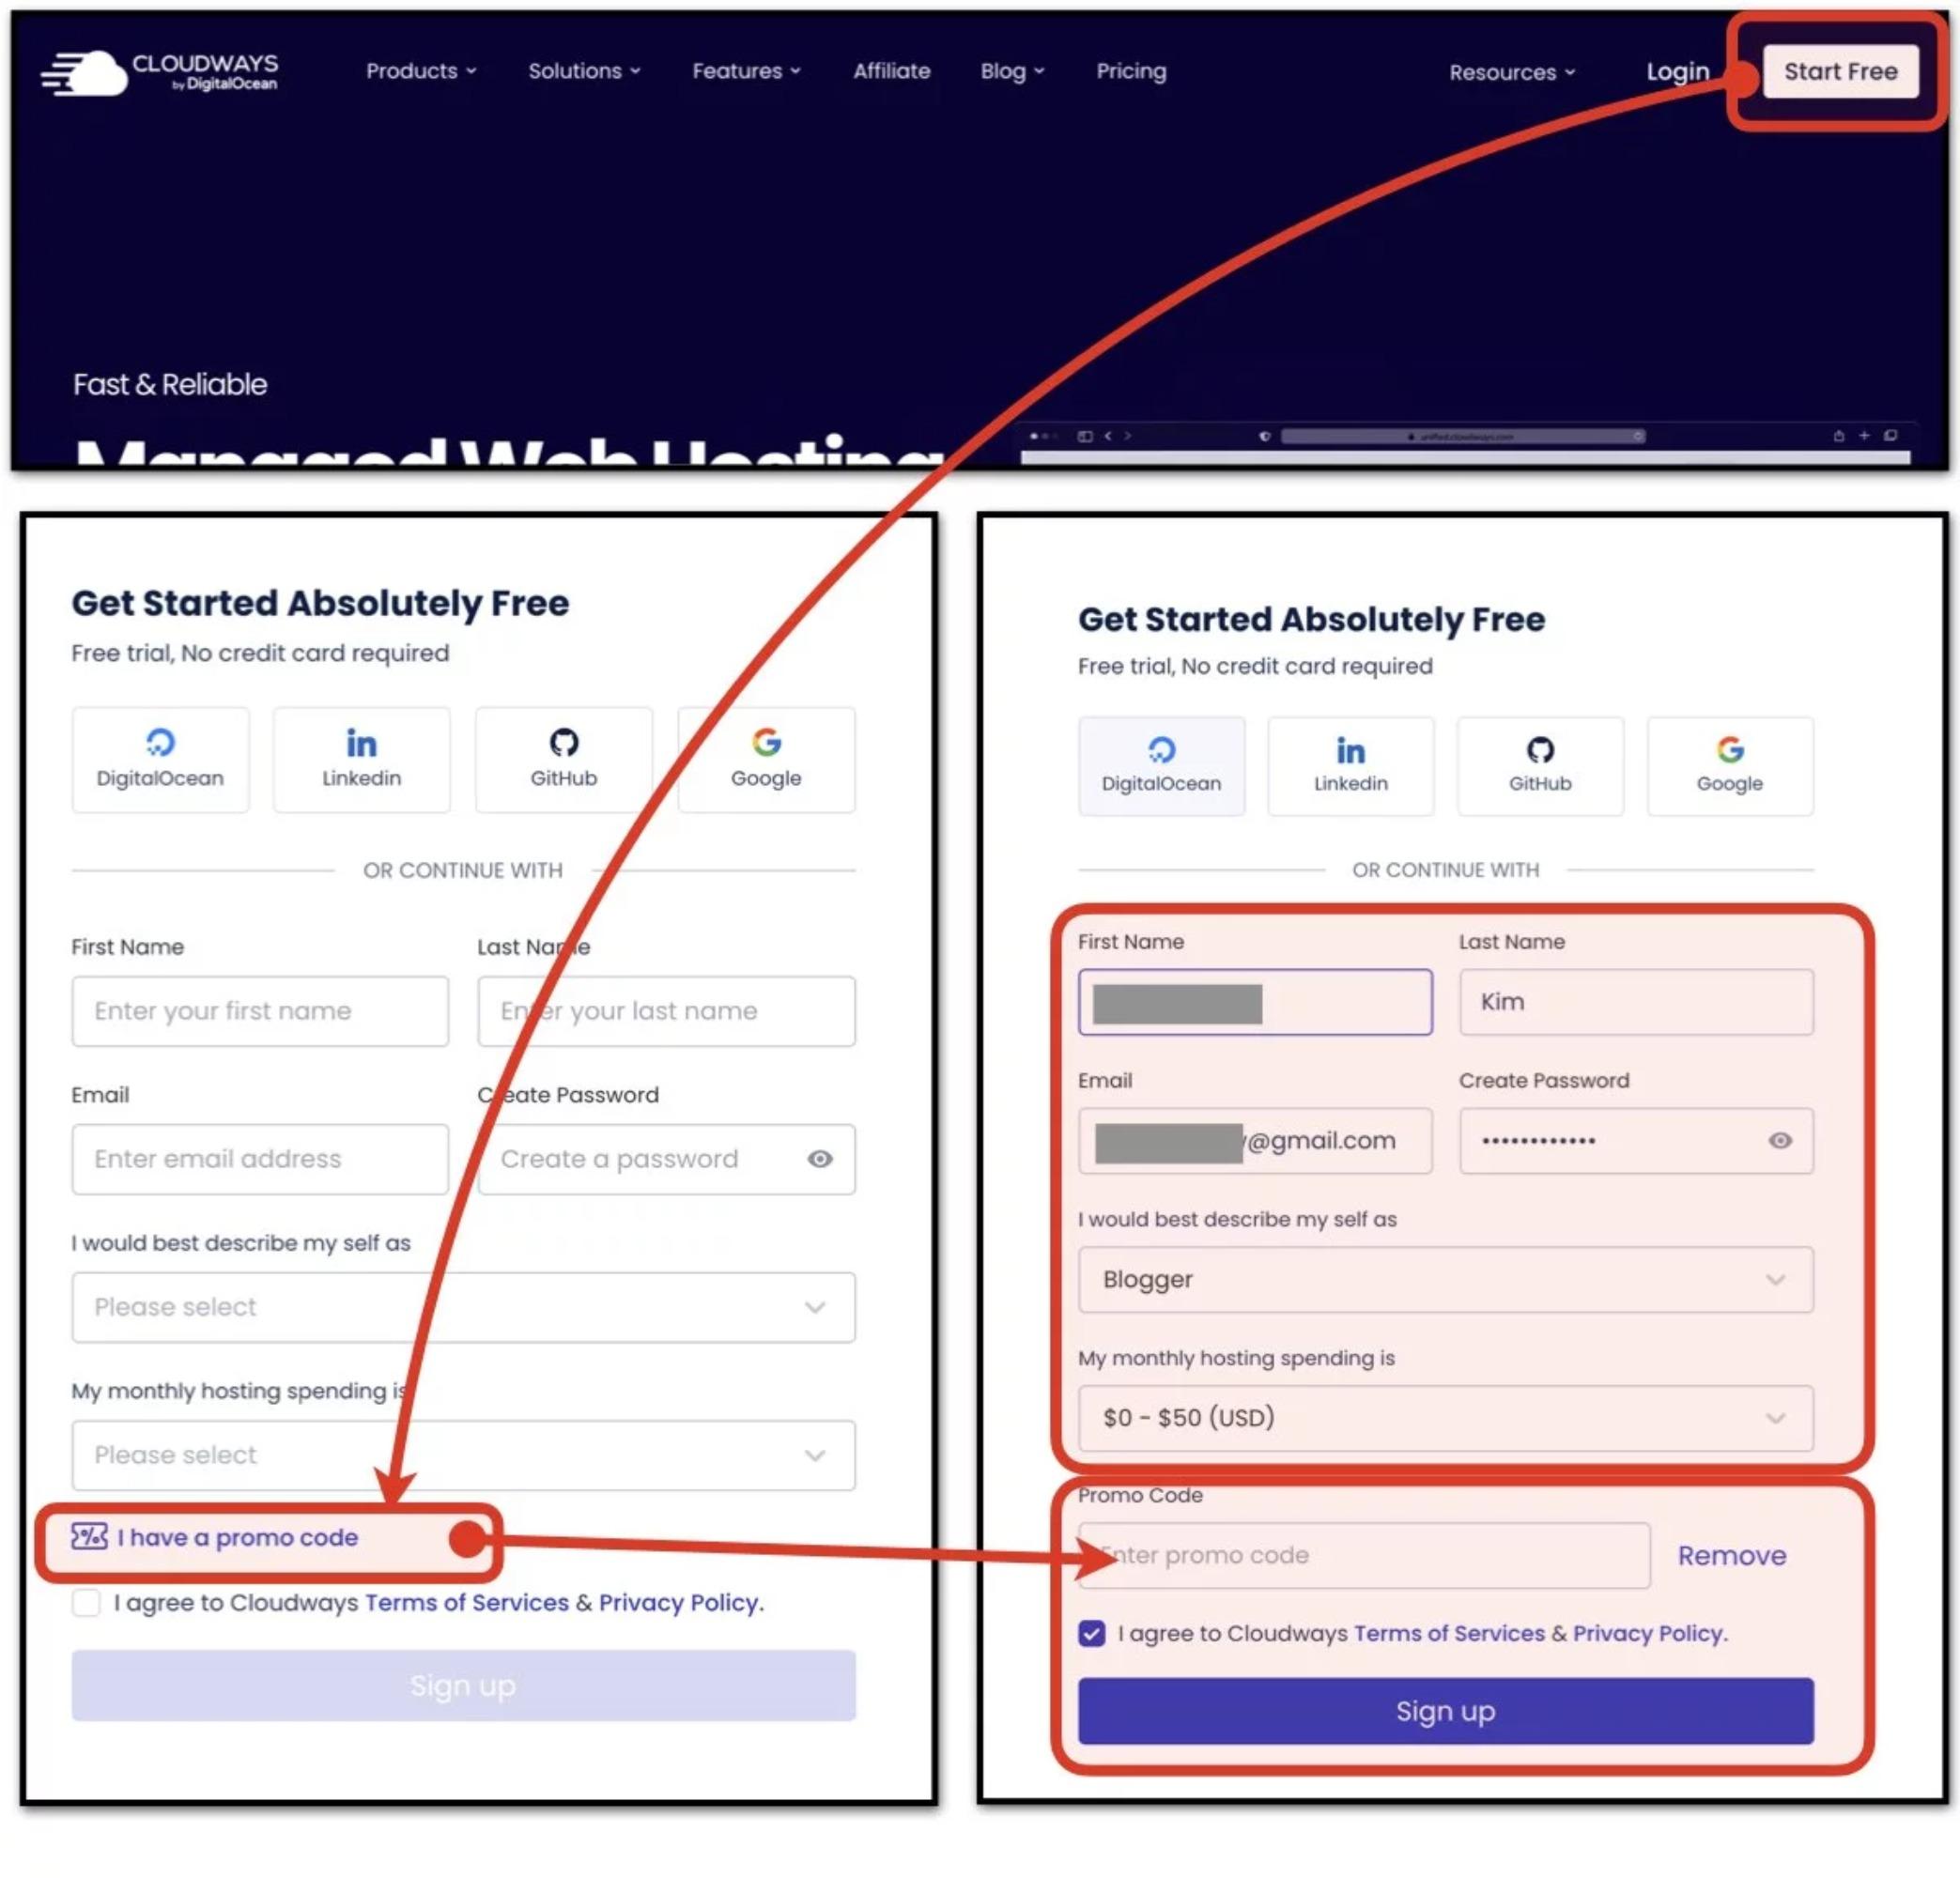
Task: Sign up with GitHub in right form
Action: coord(1540,765)
